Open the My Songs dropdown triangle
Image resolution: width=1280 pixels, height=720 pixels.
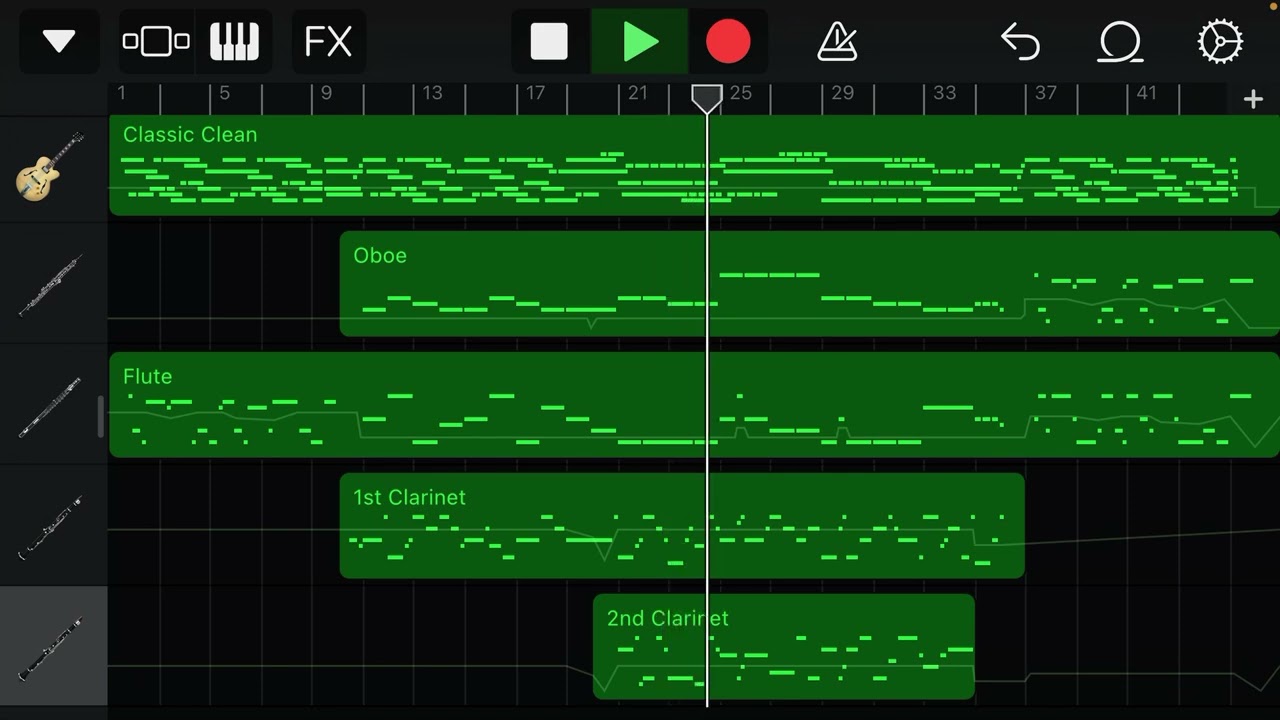point(59,42)
